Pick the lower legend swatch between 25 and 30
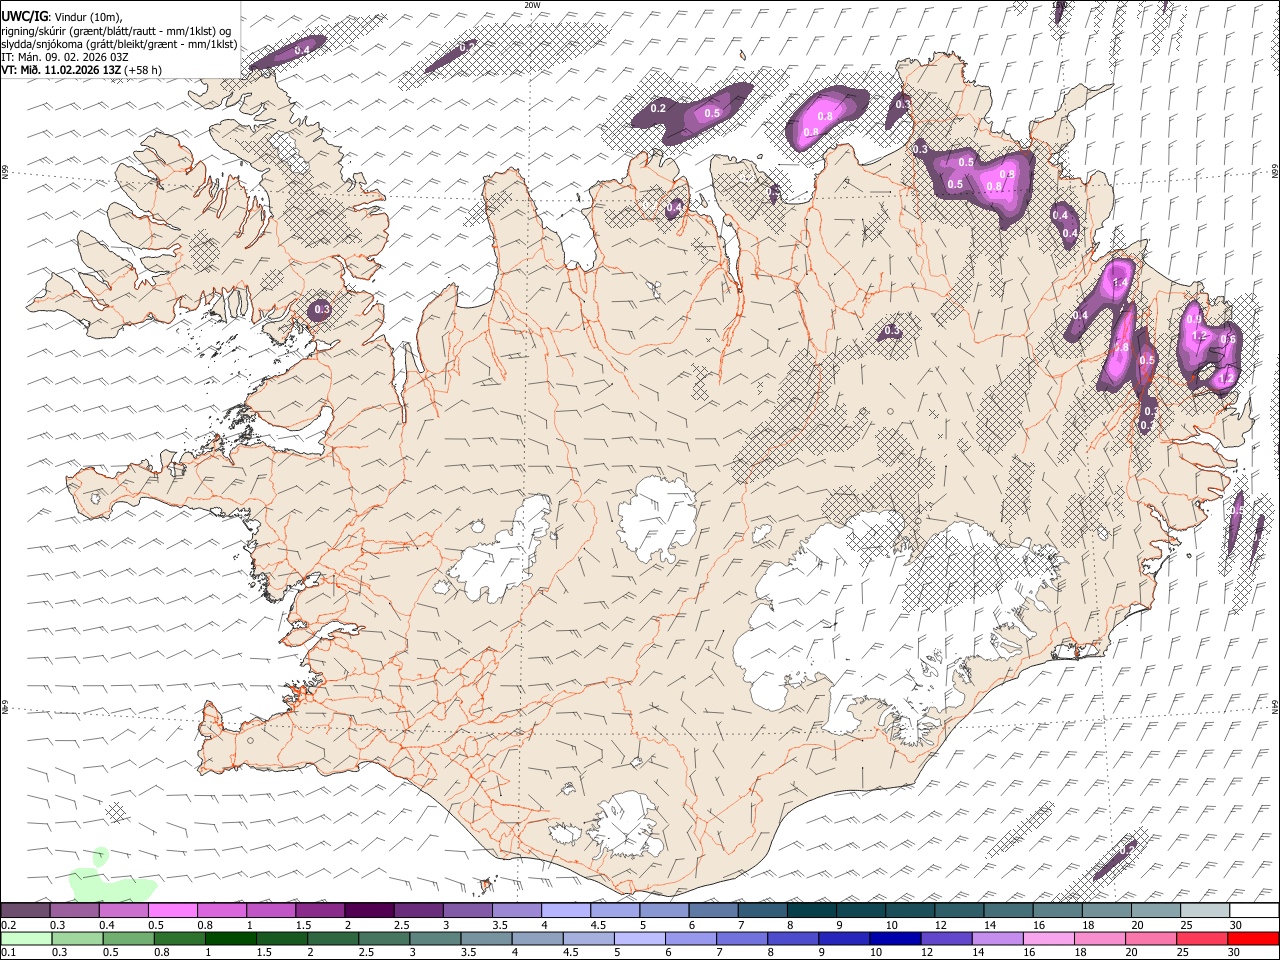The width and height of the screenshot is (1280, 960). (1201, 938)
